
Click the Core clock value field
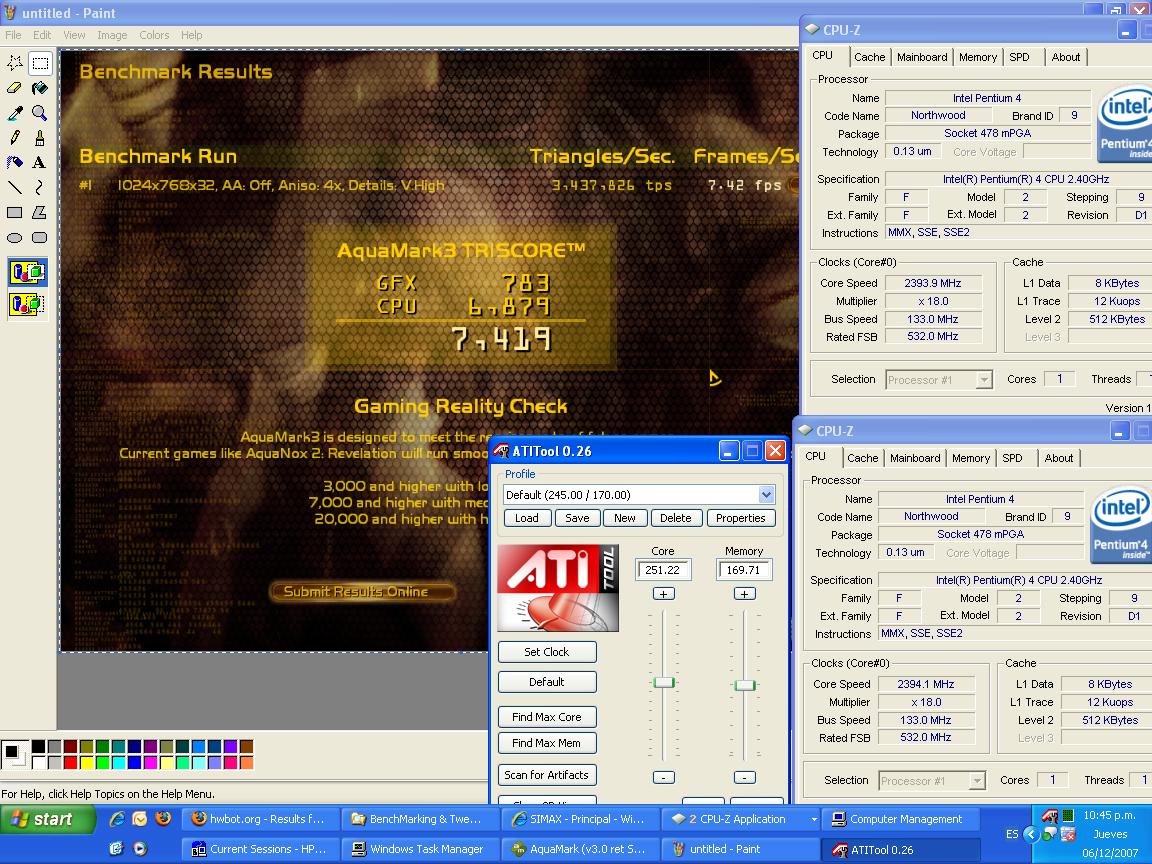[663, 570]
